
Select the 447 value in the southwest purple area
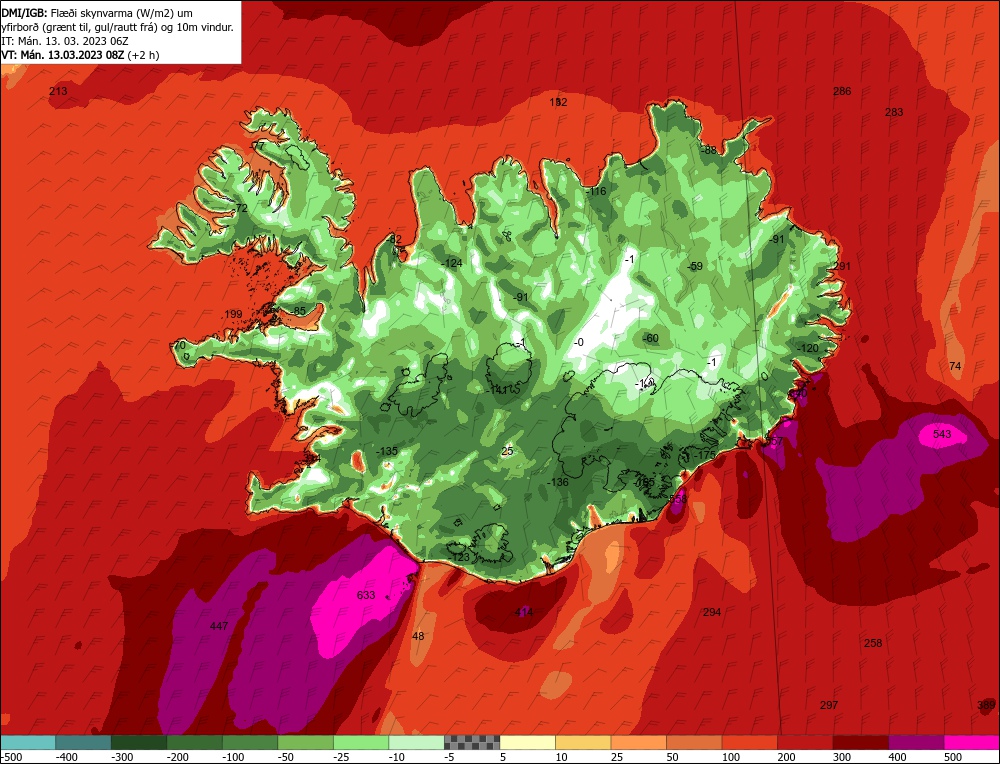[219, 626]
